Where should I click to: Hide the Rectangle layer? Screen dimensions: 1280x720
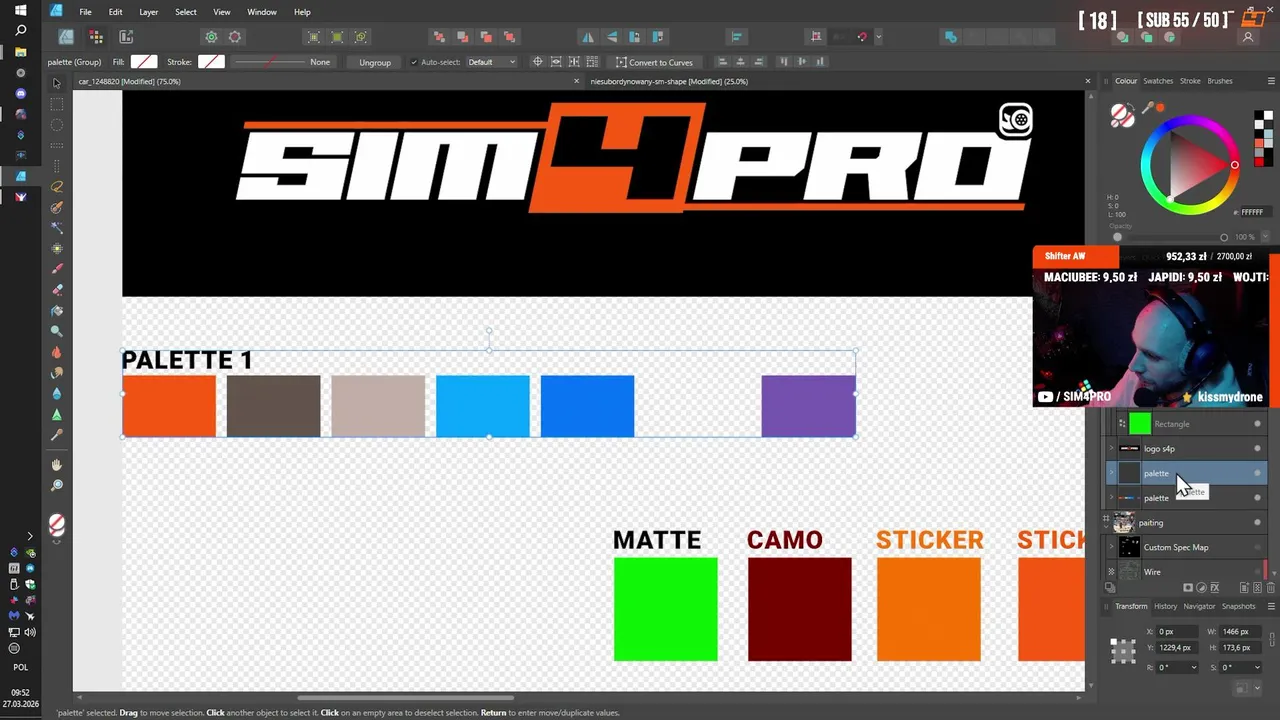(1258, 424)
